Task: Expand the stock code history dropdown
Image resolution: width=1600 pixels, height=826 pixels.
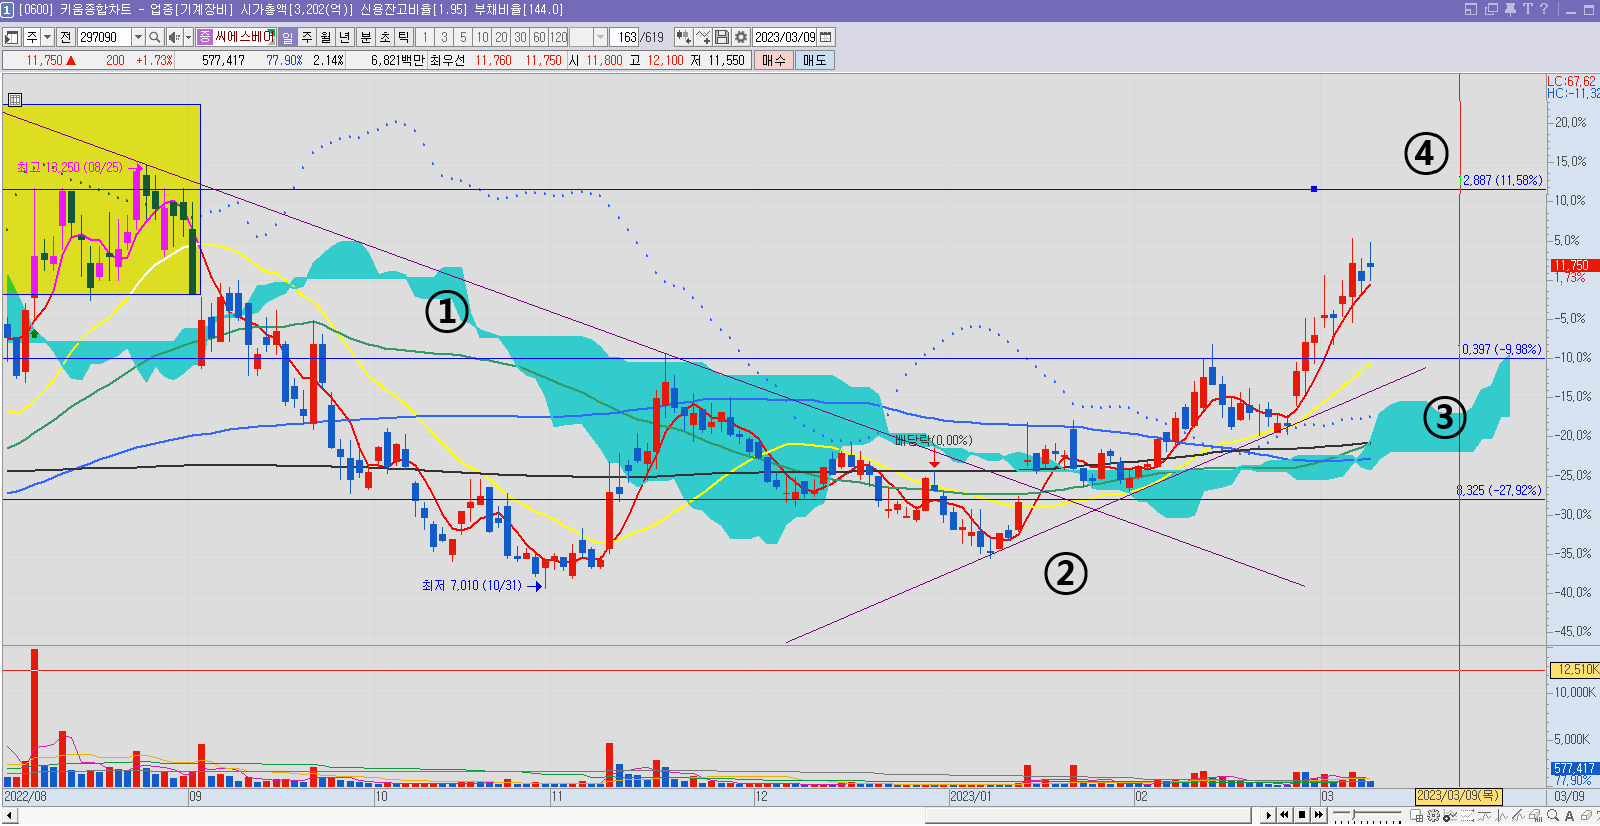Action: [138, 37]
